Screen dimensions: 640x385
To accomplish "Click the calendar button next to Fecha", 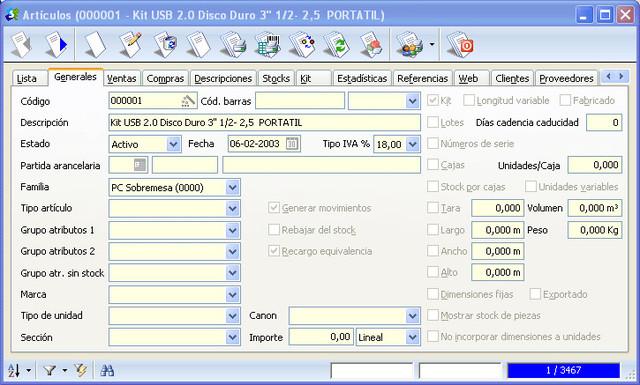I will pos(292,144).
